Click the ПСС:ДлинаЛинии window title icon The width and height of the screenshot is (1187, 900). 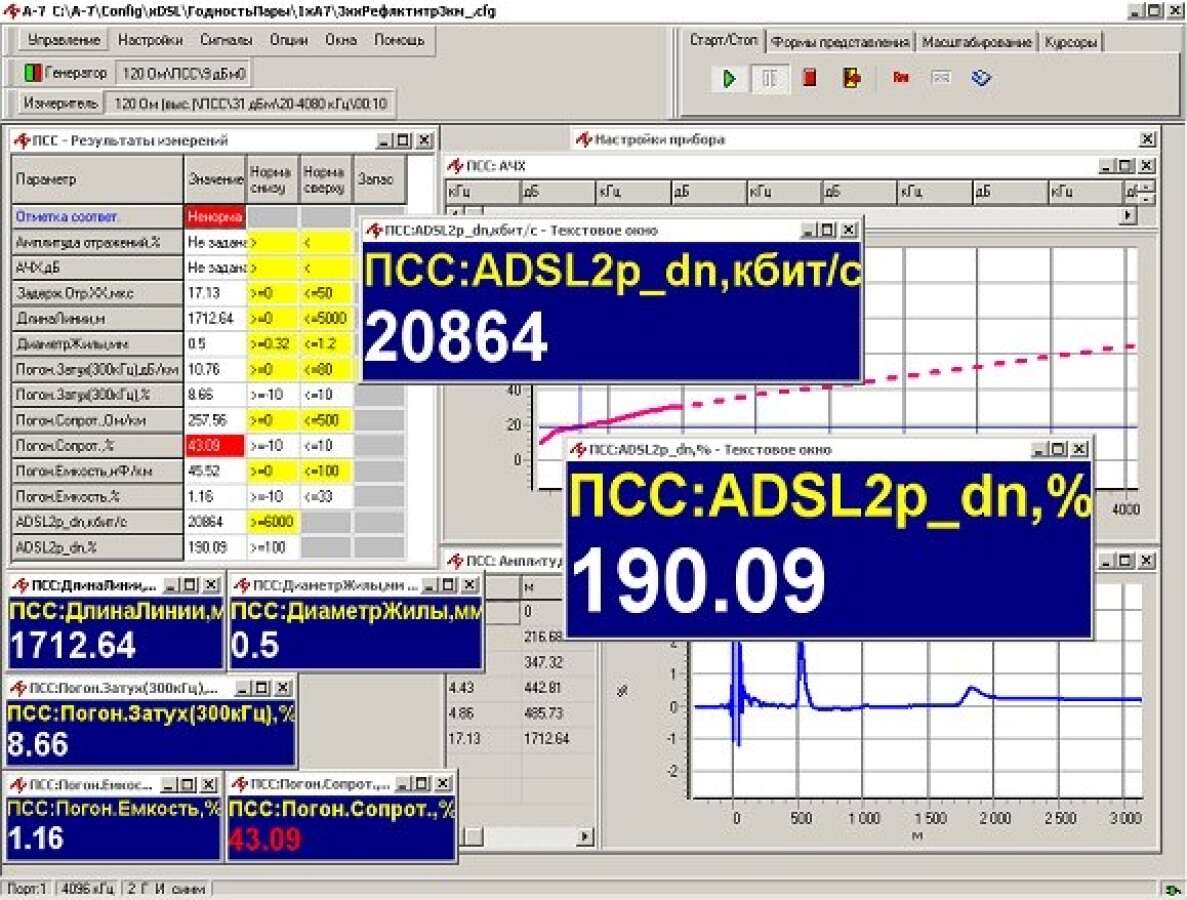point(20,585)
